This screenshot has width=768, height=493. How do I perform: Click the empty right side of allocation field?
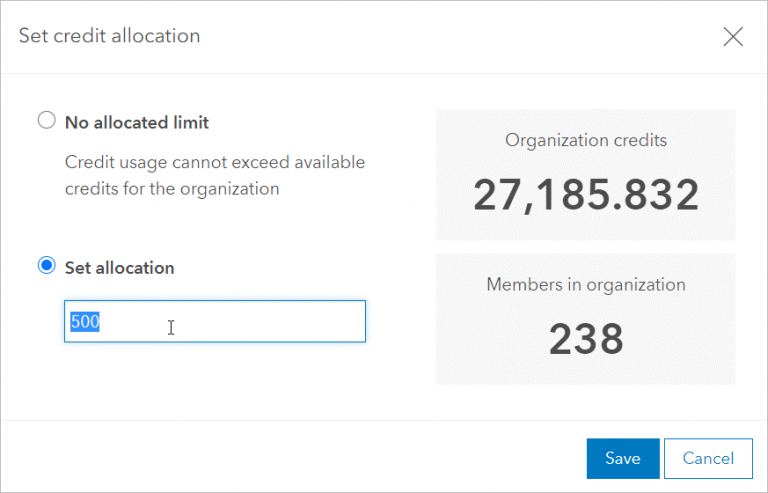coord(290,322)
